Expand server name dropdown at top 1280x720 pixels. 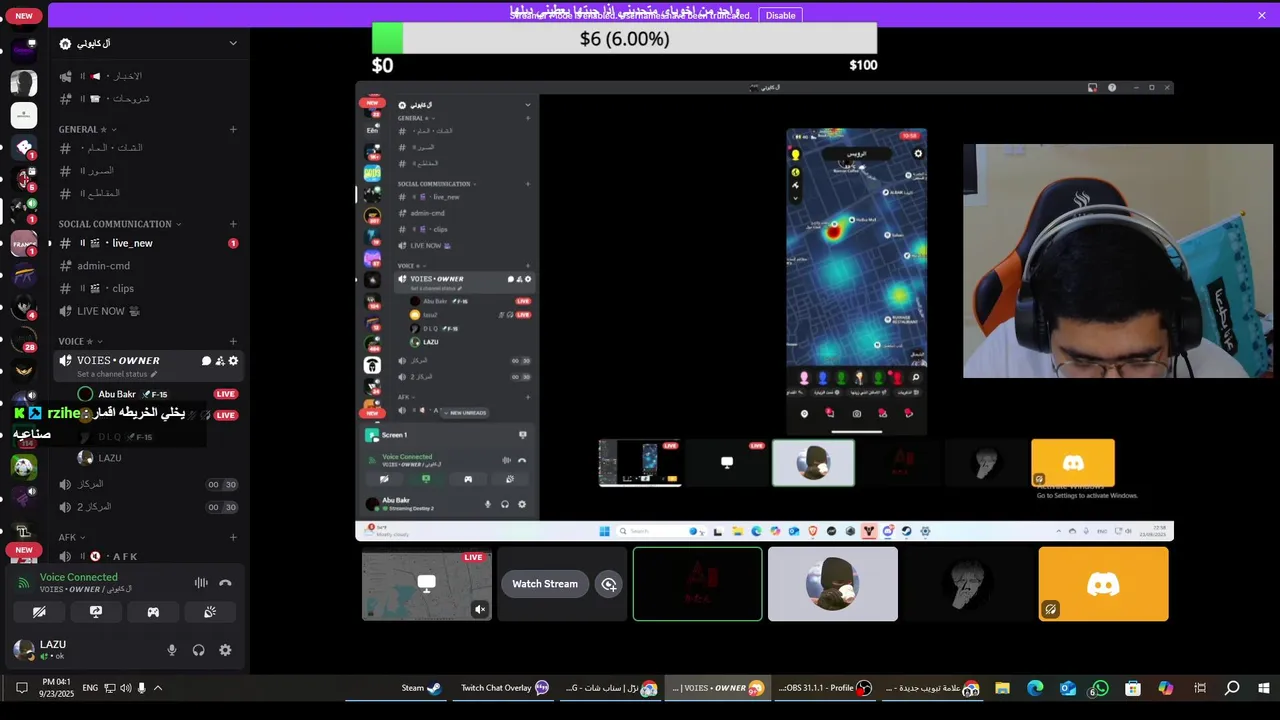click(233, 43)
